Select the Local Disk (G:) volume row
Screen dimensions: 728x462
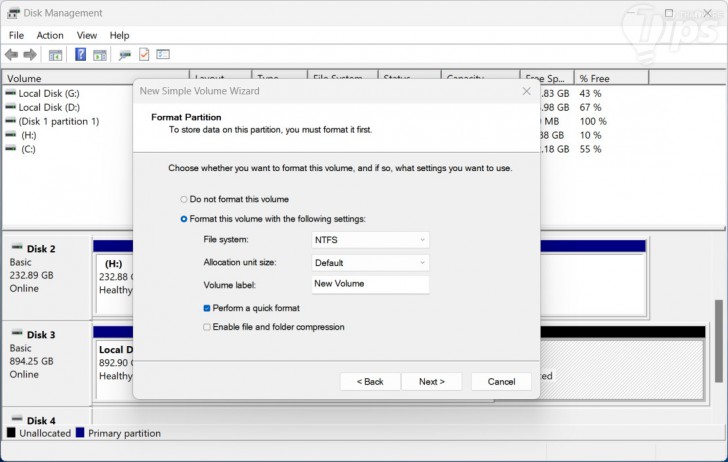pyautogui.click(x=49, y=93)
